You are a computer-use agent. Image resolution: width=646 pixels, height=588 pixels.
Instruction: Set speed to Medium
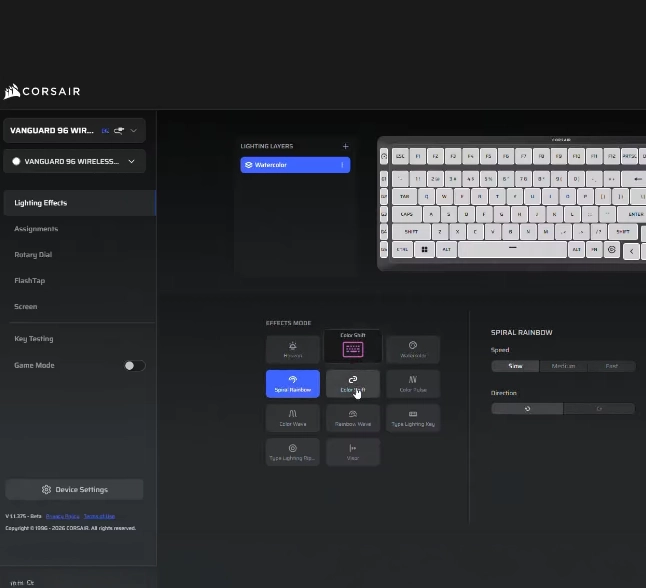pyautogui.click(x=563, y=366)
